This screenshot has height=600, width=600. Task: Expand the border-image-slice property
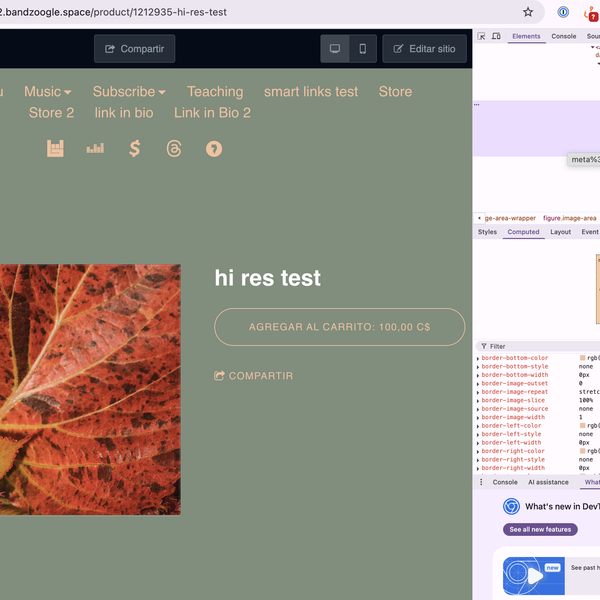point(478,401)
